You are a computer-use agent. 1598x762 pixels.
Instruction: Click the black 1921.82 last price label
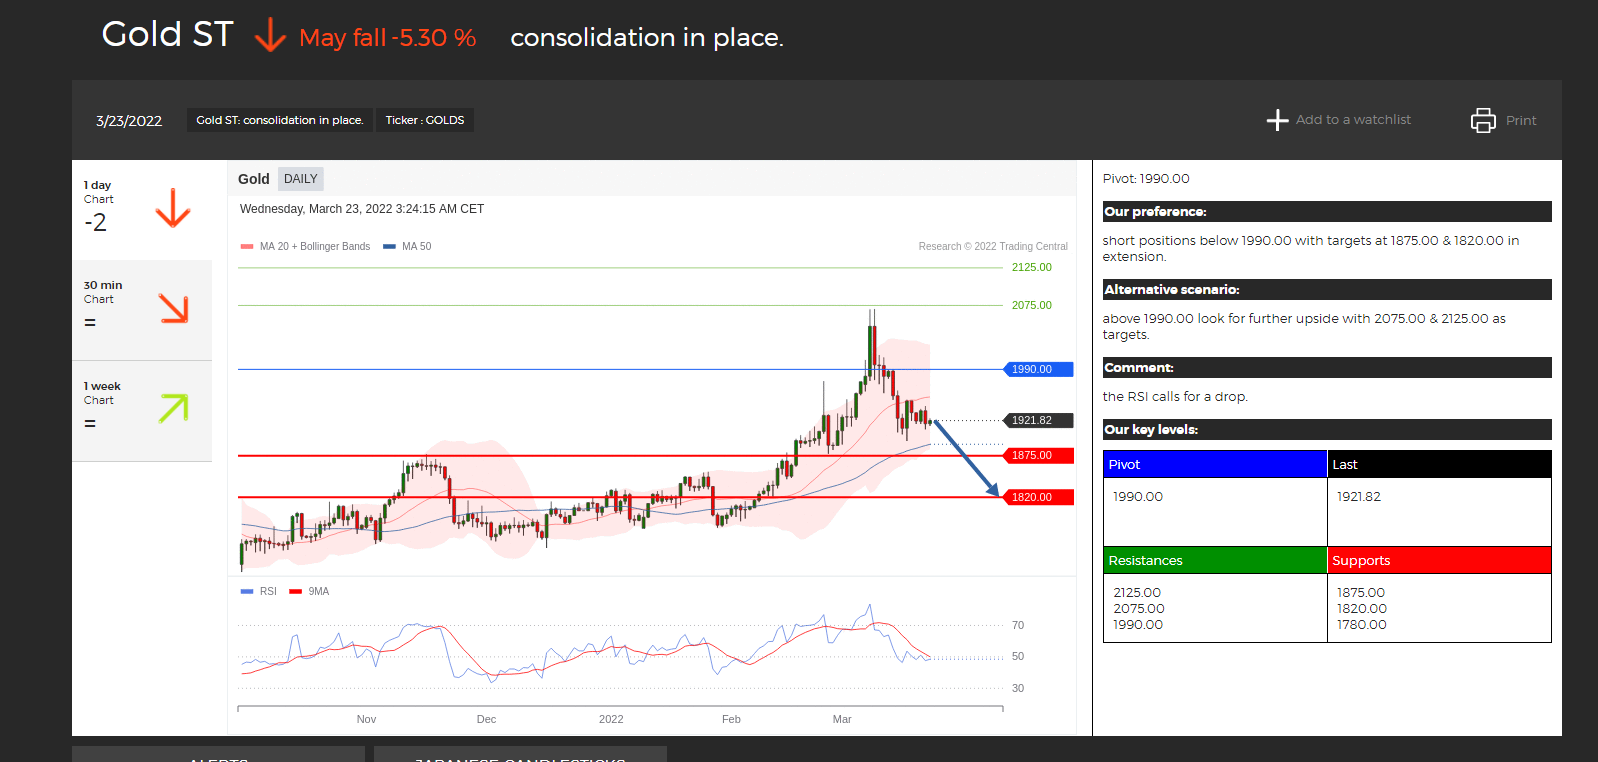pos(1038,420)
